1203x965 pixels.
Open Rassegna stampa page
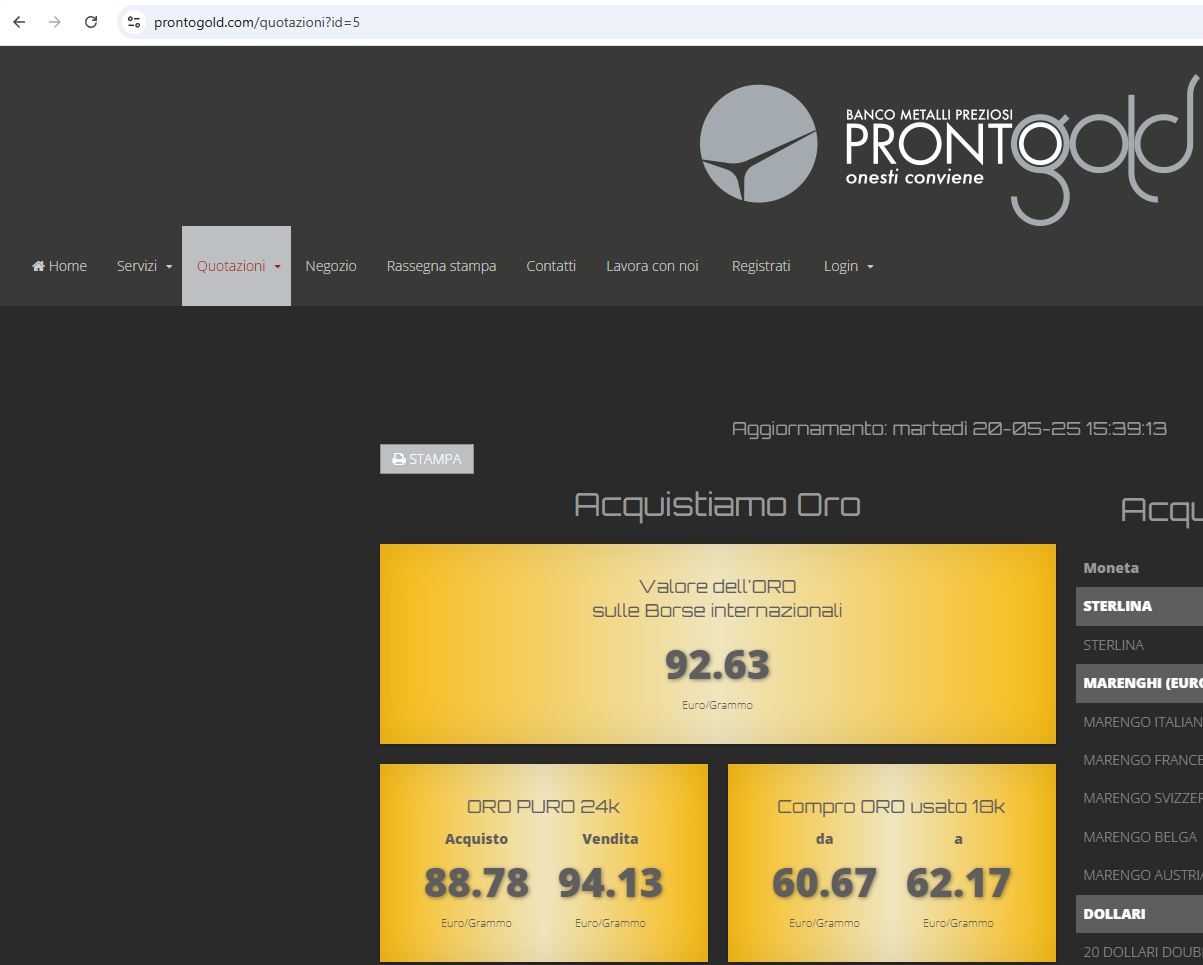(x=441, y=266)
